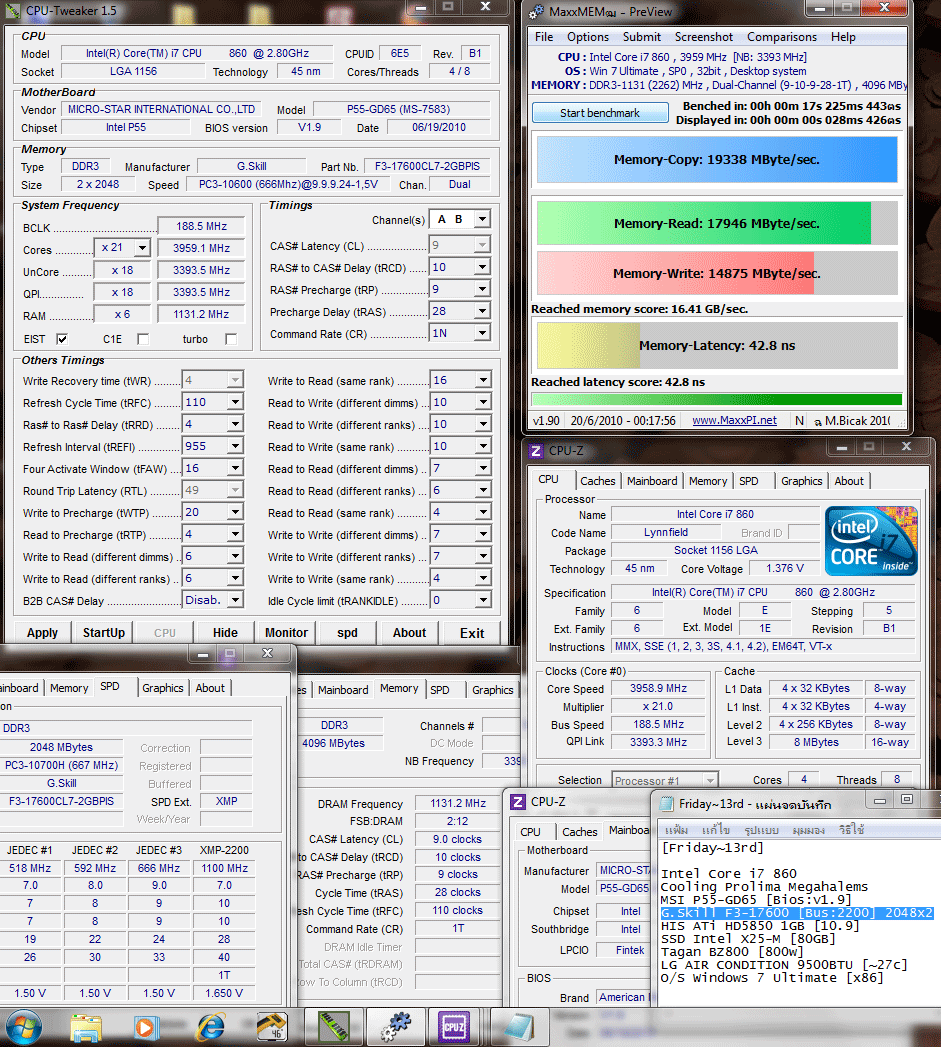This screenshot has width=941, height=1047.
Task: Click the lower CPU-Z window title icon
Action: (518, 801)
